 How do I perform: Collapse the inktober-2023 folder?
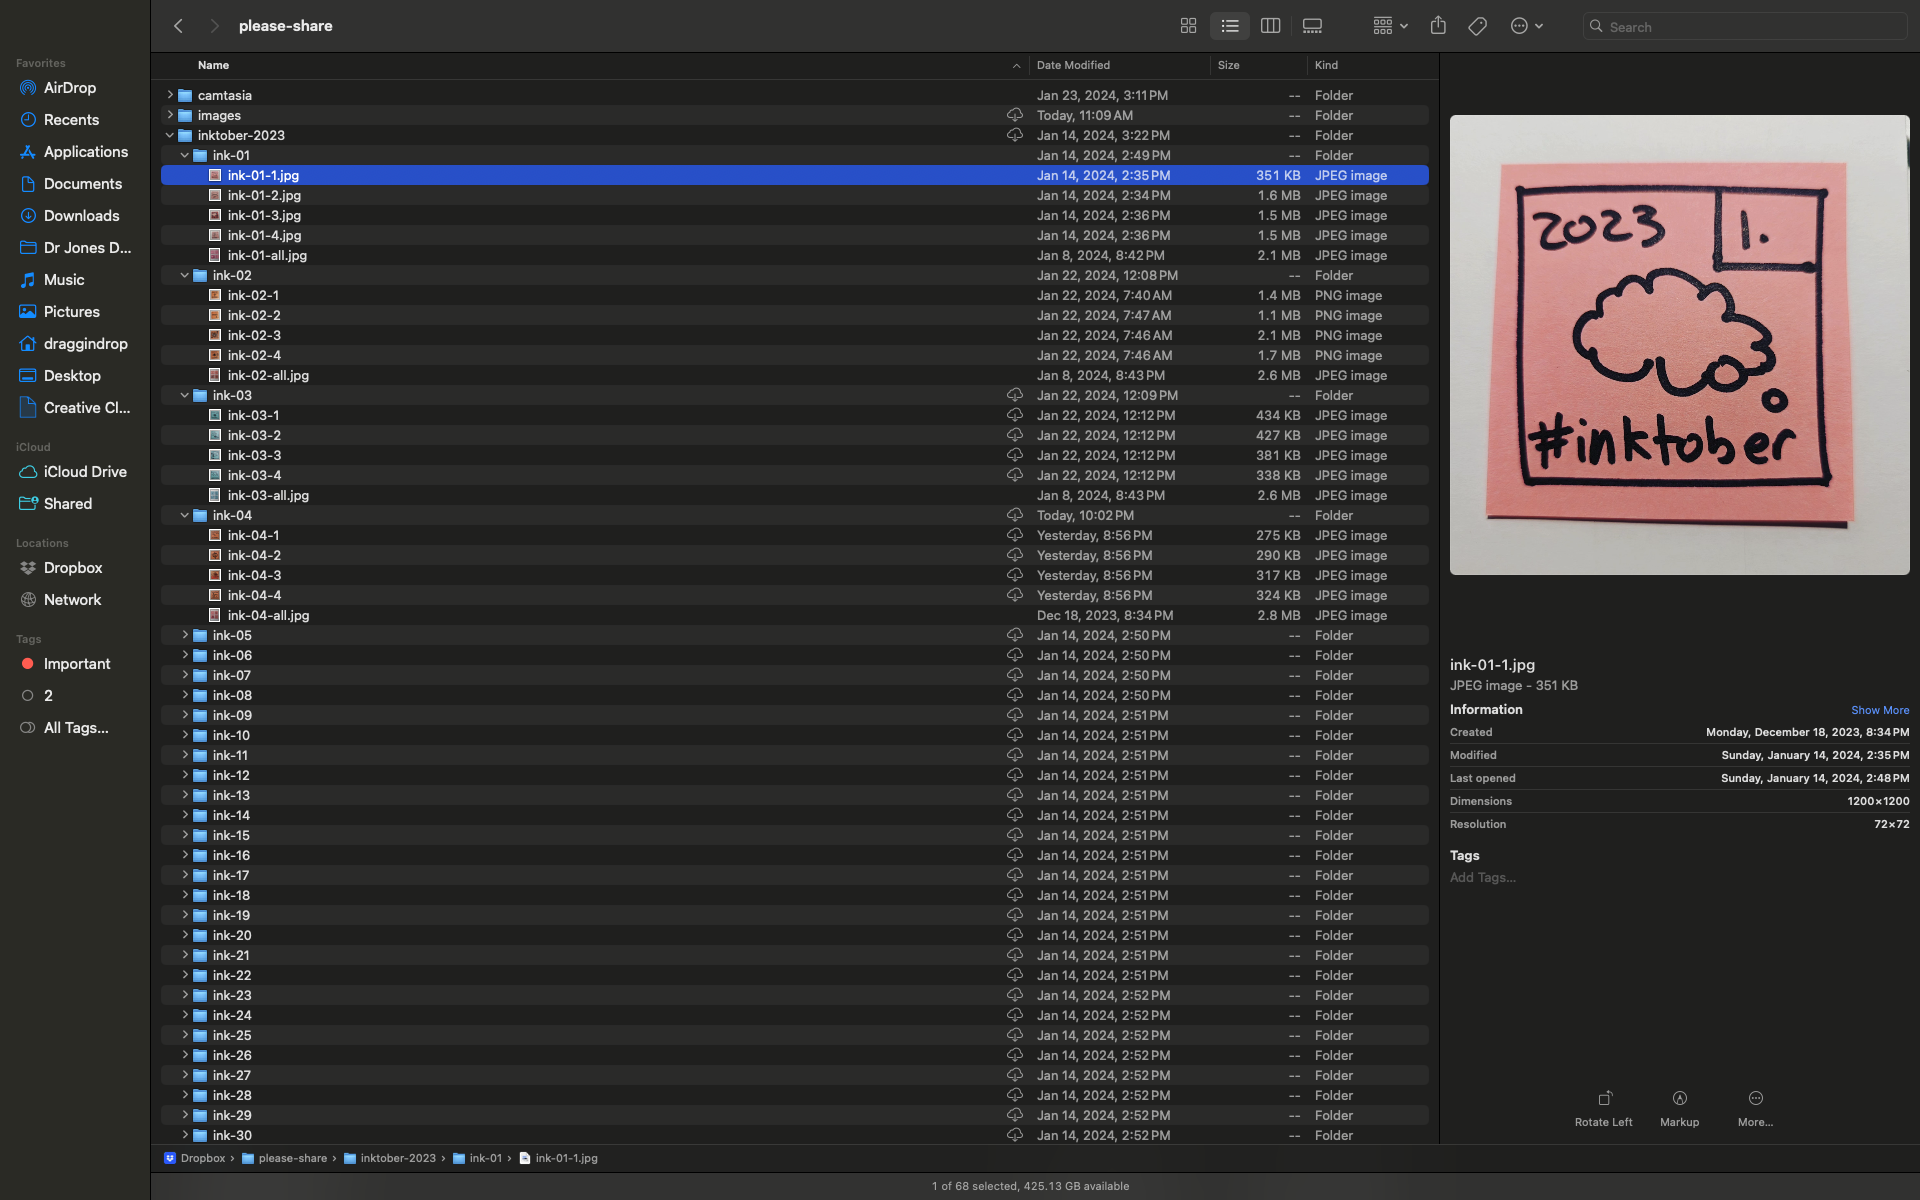click(170, 135)
